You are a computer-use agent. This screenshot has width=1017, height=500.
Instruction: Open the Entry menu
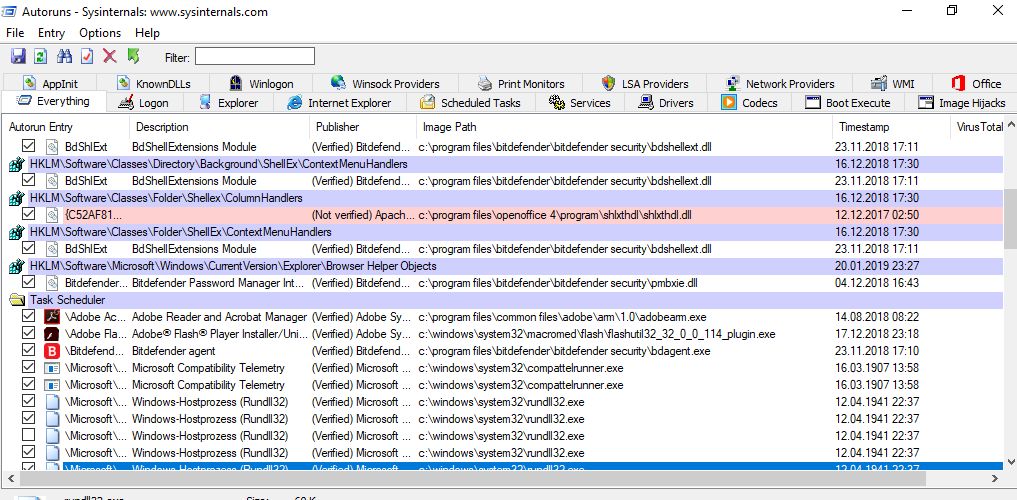point(51,32)
